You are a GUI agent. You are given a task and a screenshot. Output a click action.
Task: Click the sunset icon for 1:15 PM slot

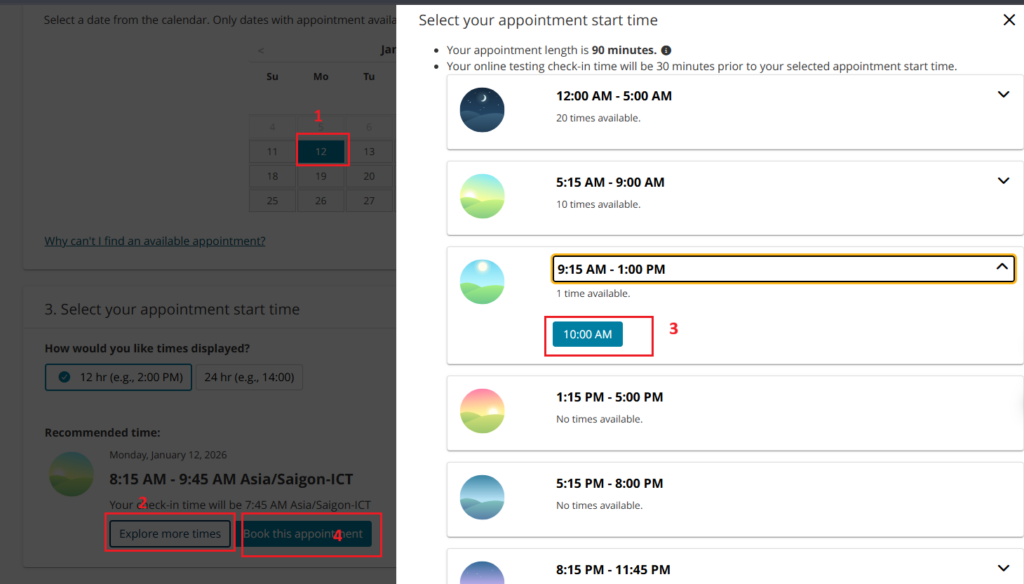point(482,411)
